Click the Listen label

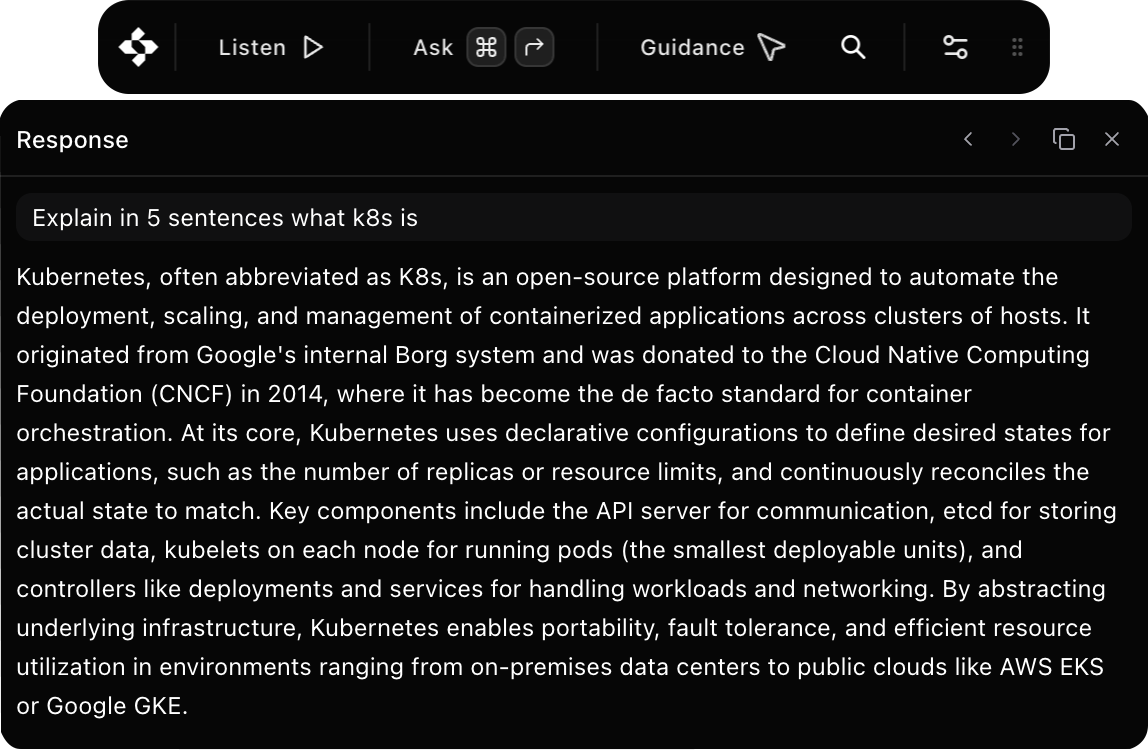252,47
